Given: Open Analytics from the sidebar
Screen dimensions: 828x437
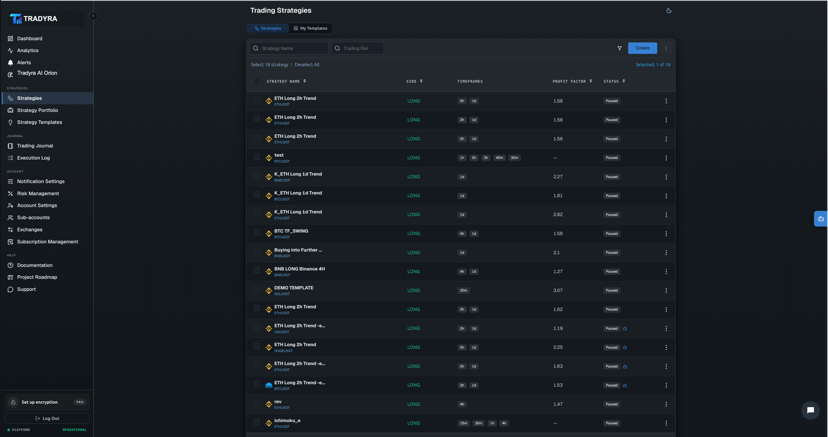Looking at the screenshot, I should 27,51.
